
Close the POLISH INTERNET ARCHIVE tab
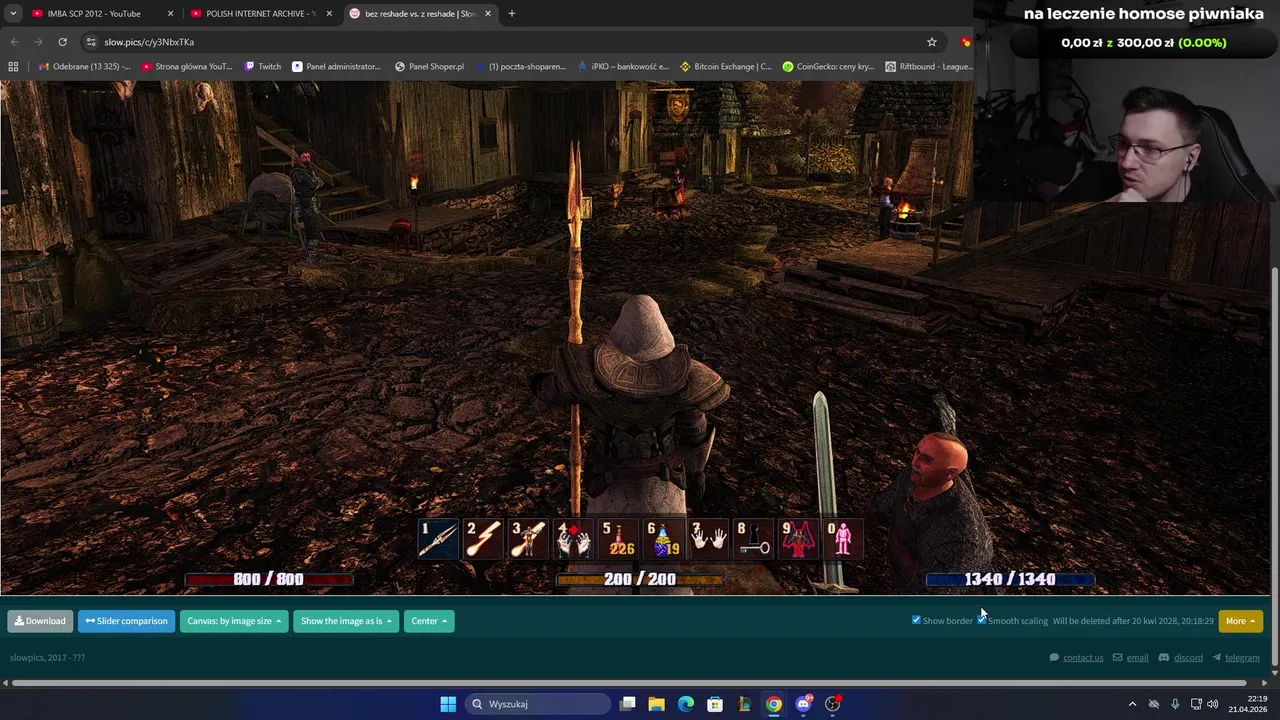(x=329, y=14)
